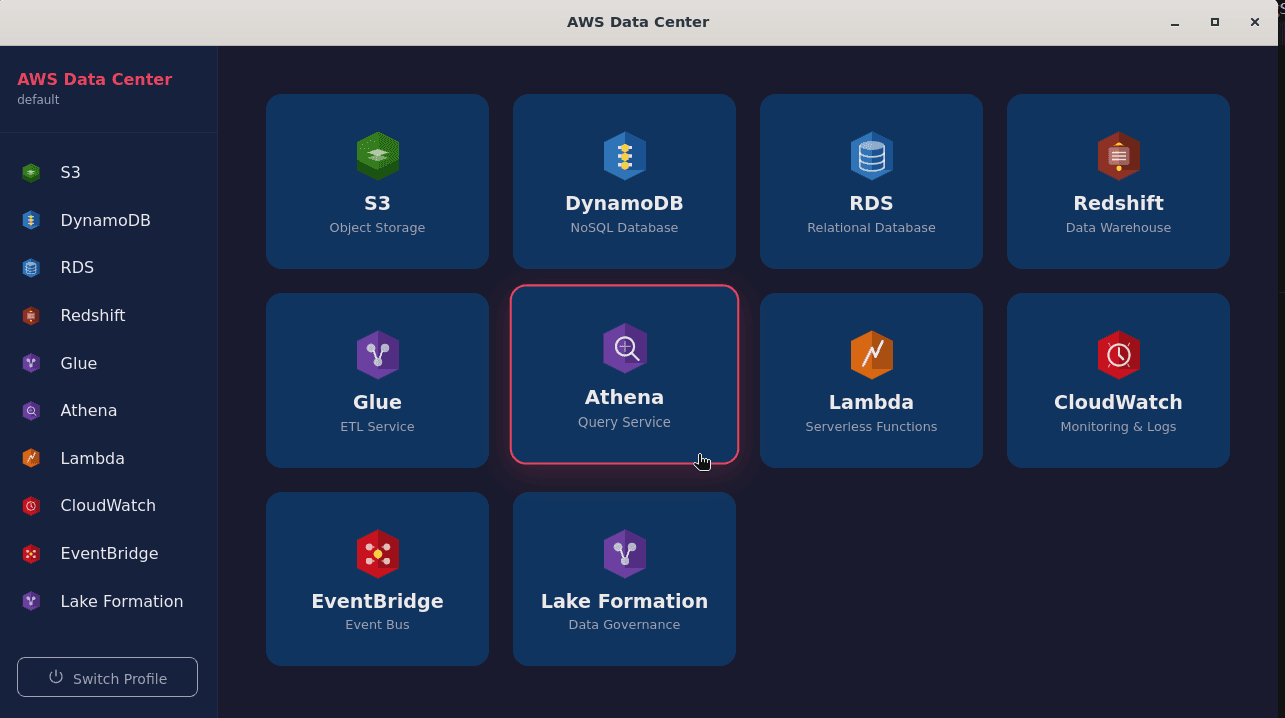Click the orange Lambda icon on the card
The width and height of the screenshot is (1285, 718).
click(x=872, y=355)
